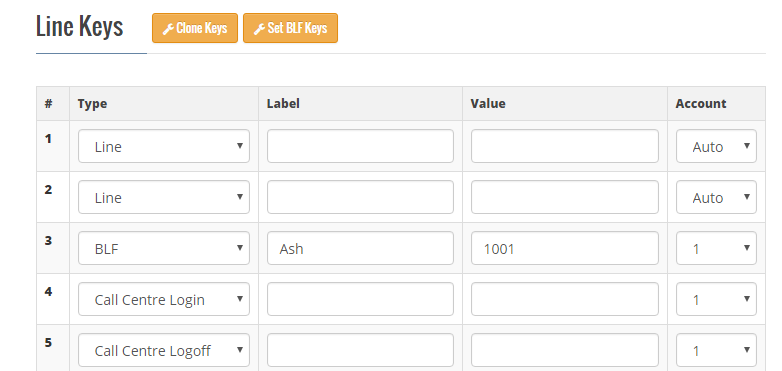
Task: Click the wrench icon on Set BLF Keys
Action: coord(259,29)
